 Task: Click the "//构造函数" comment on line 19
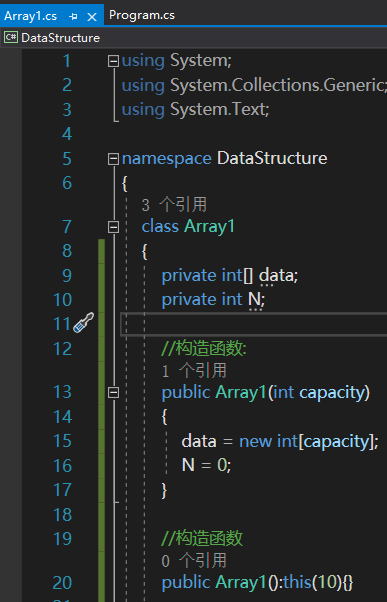pos(202,539)
